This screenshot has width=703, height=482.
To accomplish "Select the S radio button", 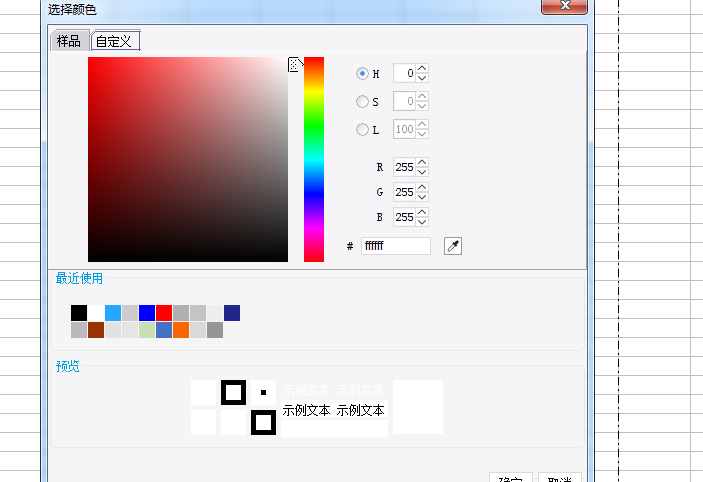I will (362, 102).
